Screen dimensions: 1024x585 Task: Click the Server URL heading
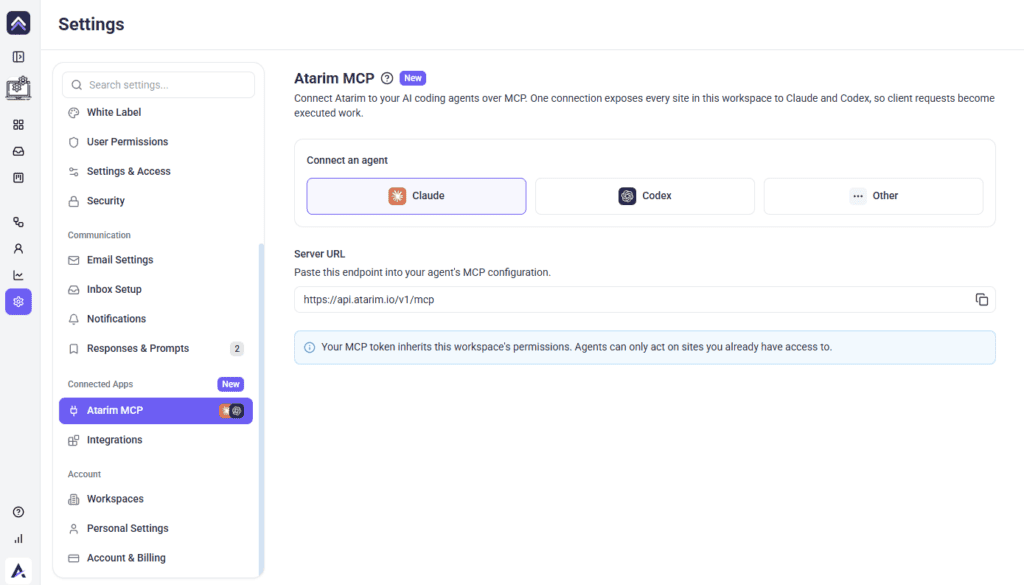click(x=319, y=254)
